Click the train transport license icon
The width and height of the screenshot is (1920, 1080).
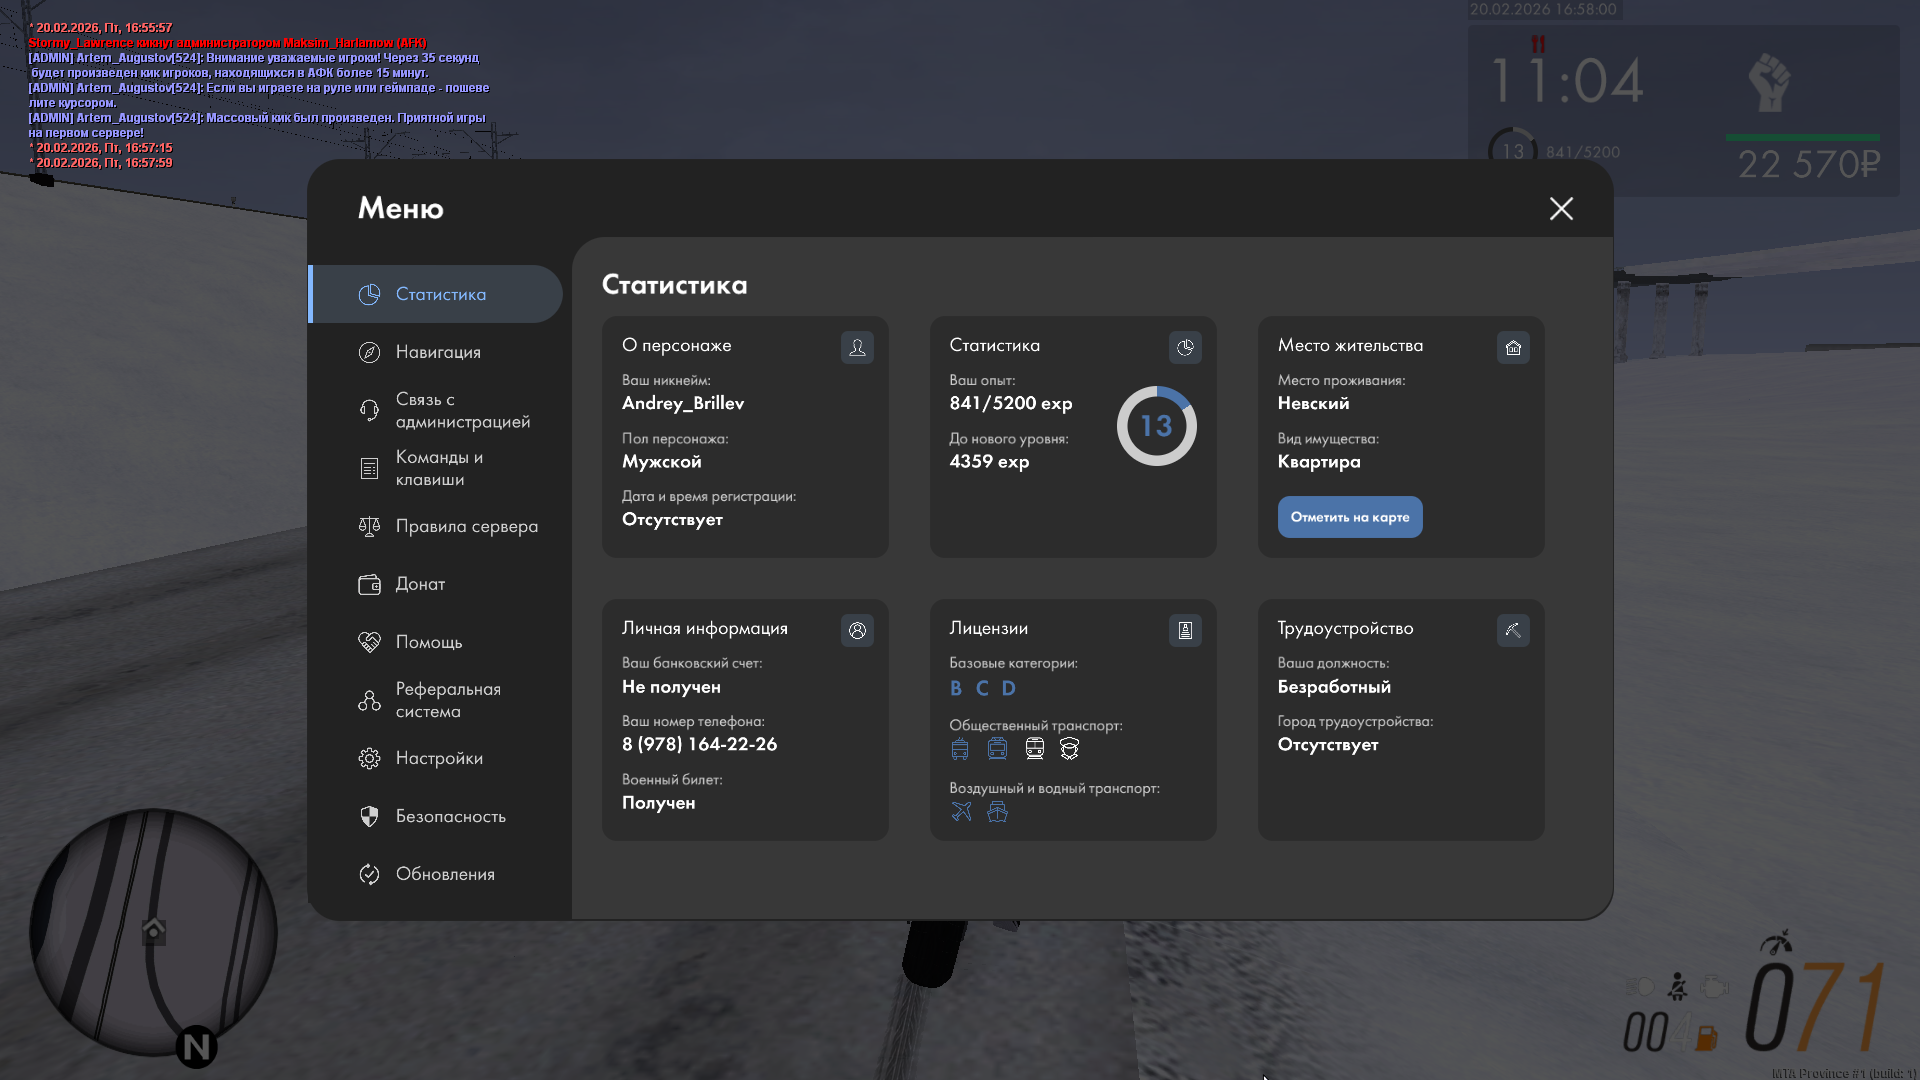tap(1034, 748)
